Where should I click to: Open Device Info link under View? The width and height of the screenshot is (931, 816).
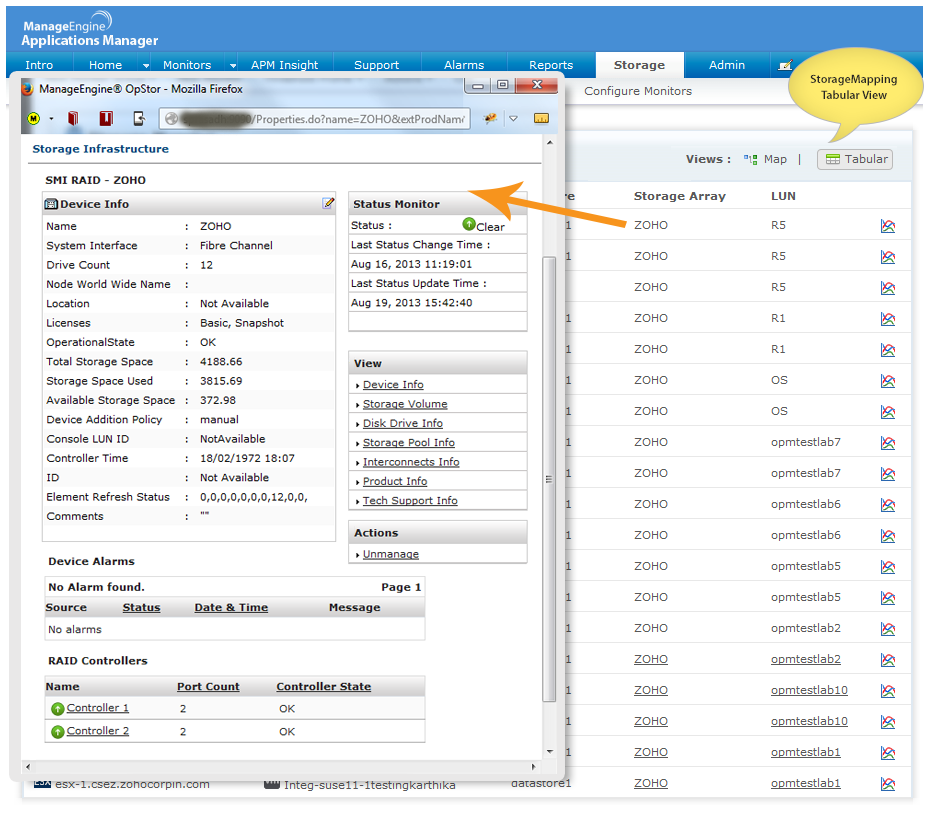tap(393, 384)
